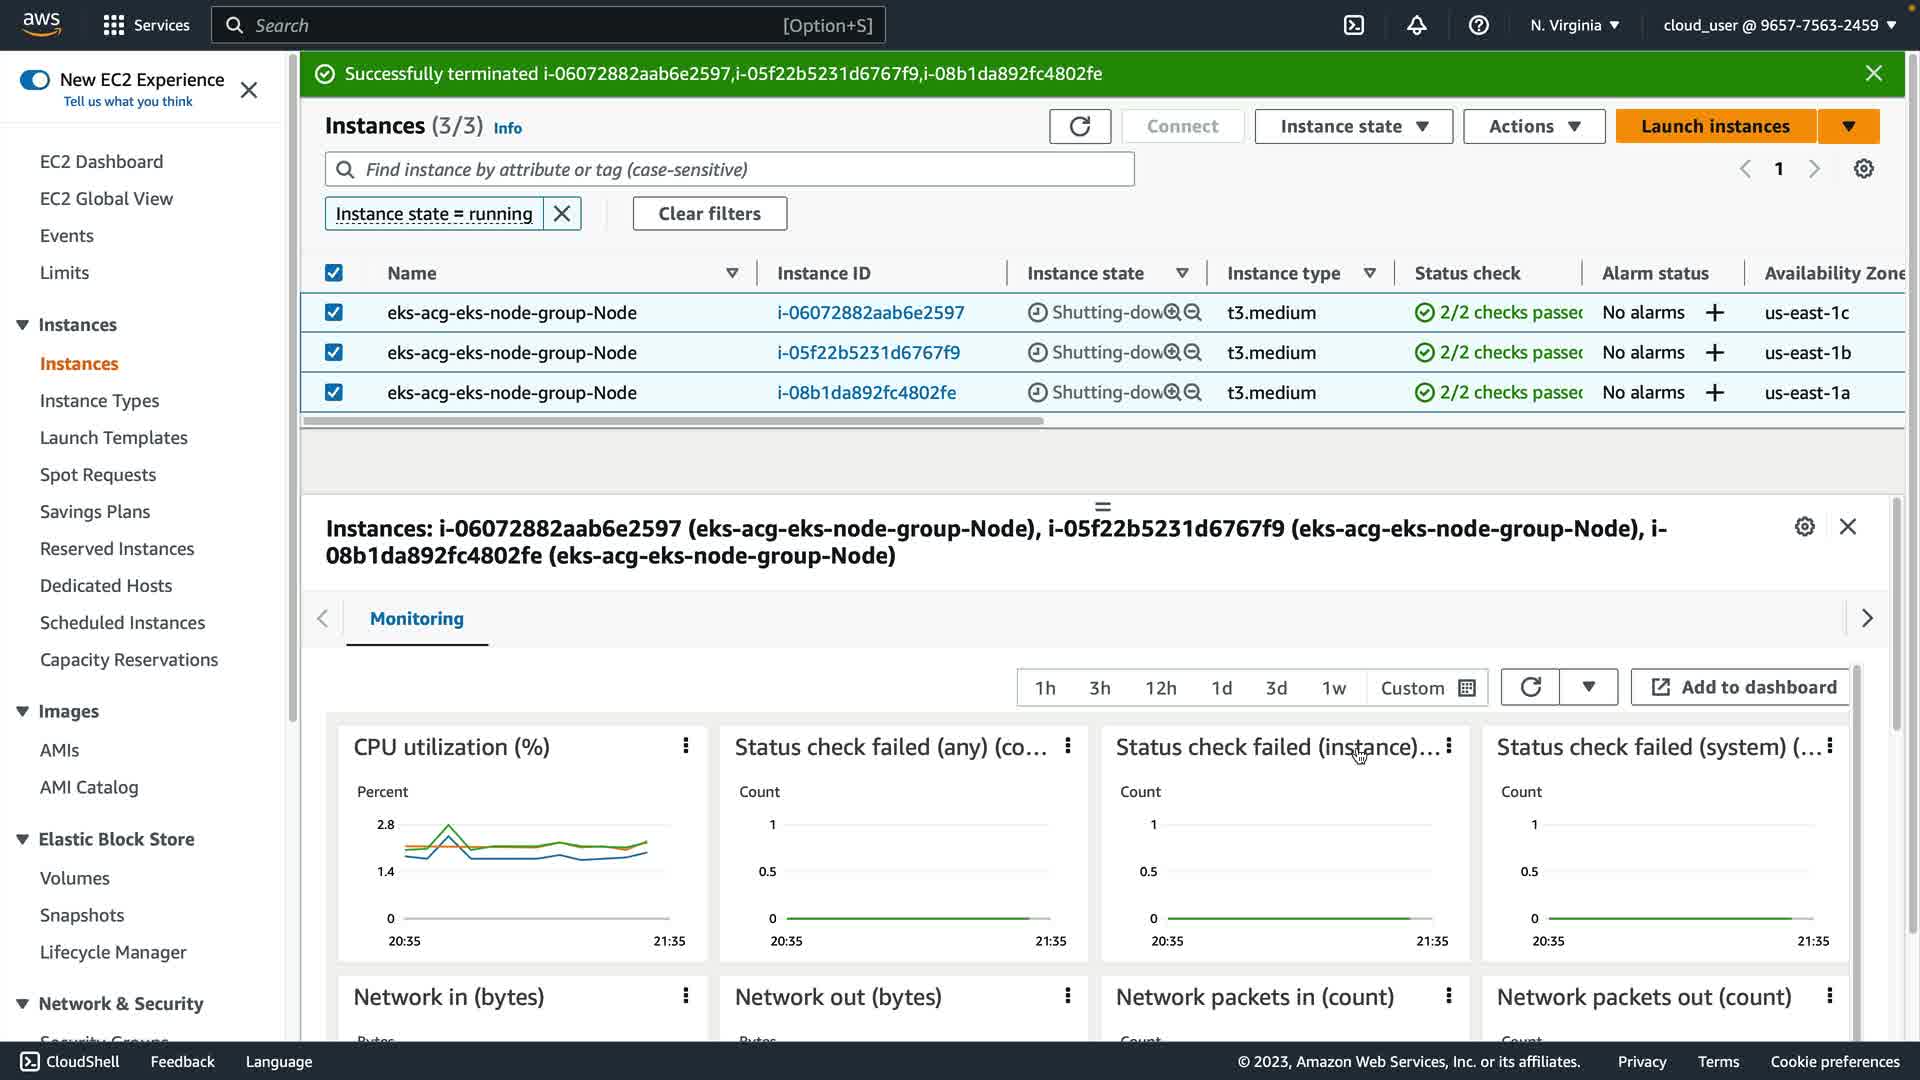1920x1080 pixels.
Task: Click the find instance search field
Action: 730,169
